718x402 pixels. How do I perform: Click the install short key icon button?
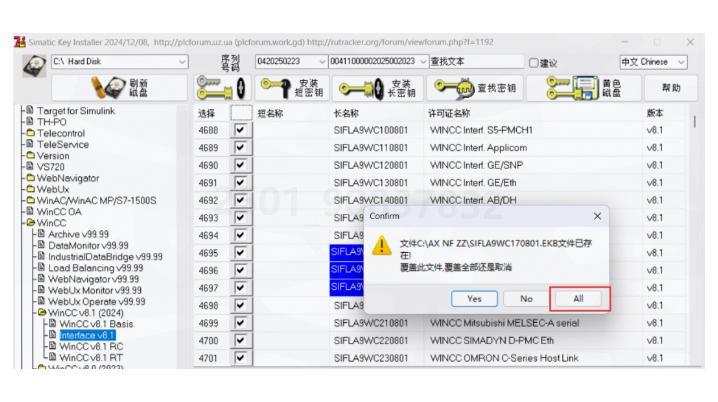click(x=292, y=88)
